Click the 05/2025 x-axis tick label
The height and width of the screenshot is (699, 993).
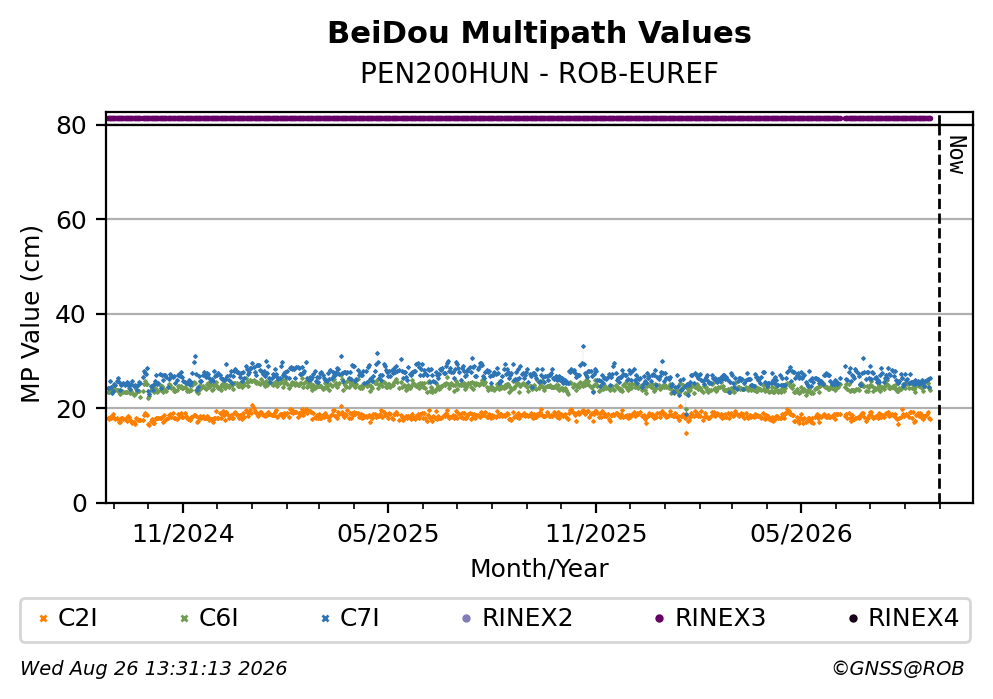(x=388, y=534)
